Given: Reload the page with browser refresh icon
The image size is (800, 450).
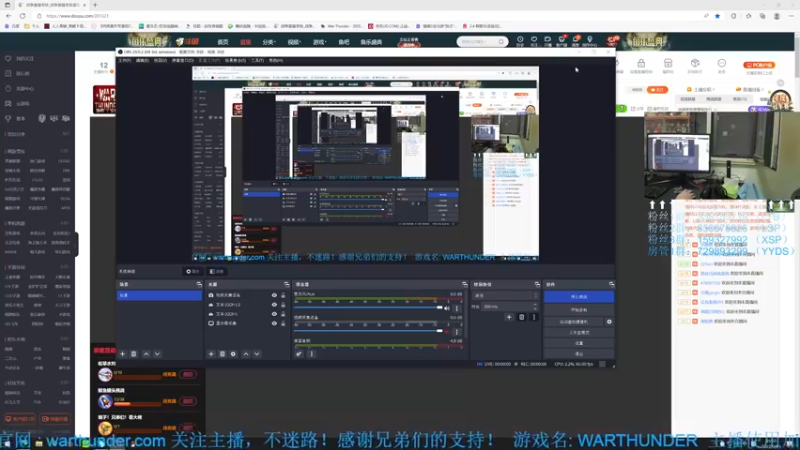Looking at the screenshot, I should (x=22, y=16).
